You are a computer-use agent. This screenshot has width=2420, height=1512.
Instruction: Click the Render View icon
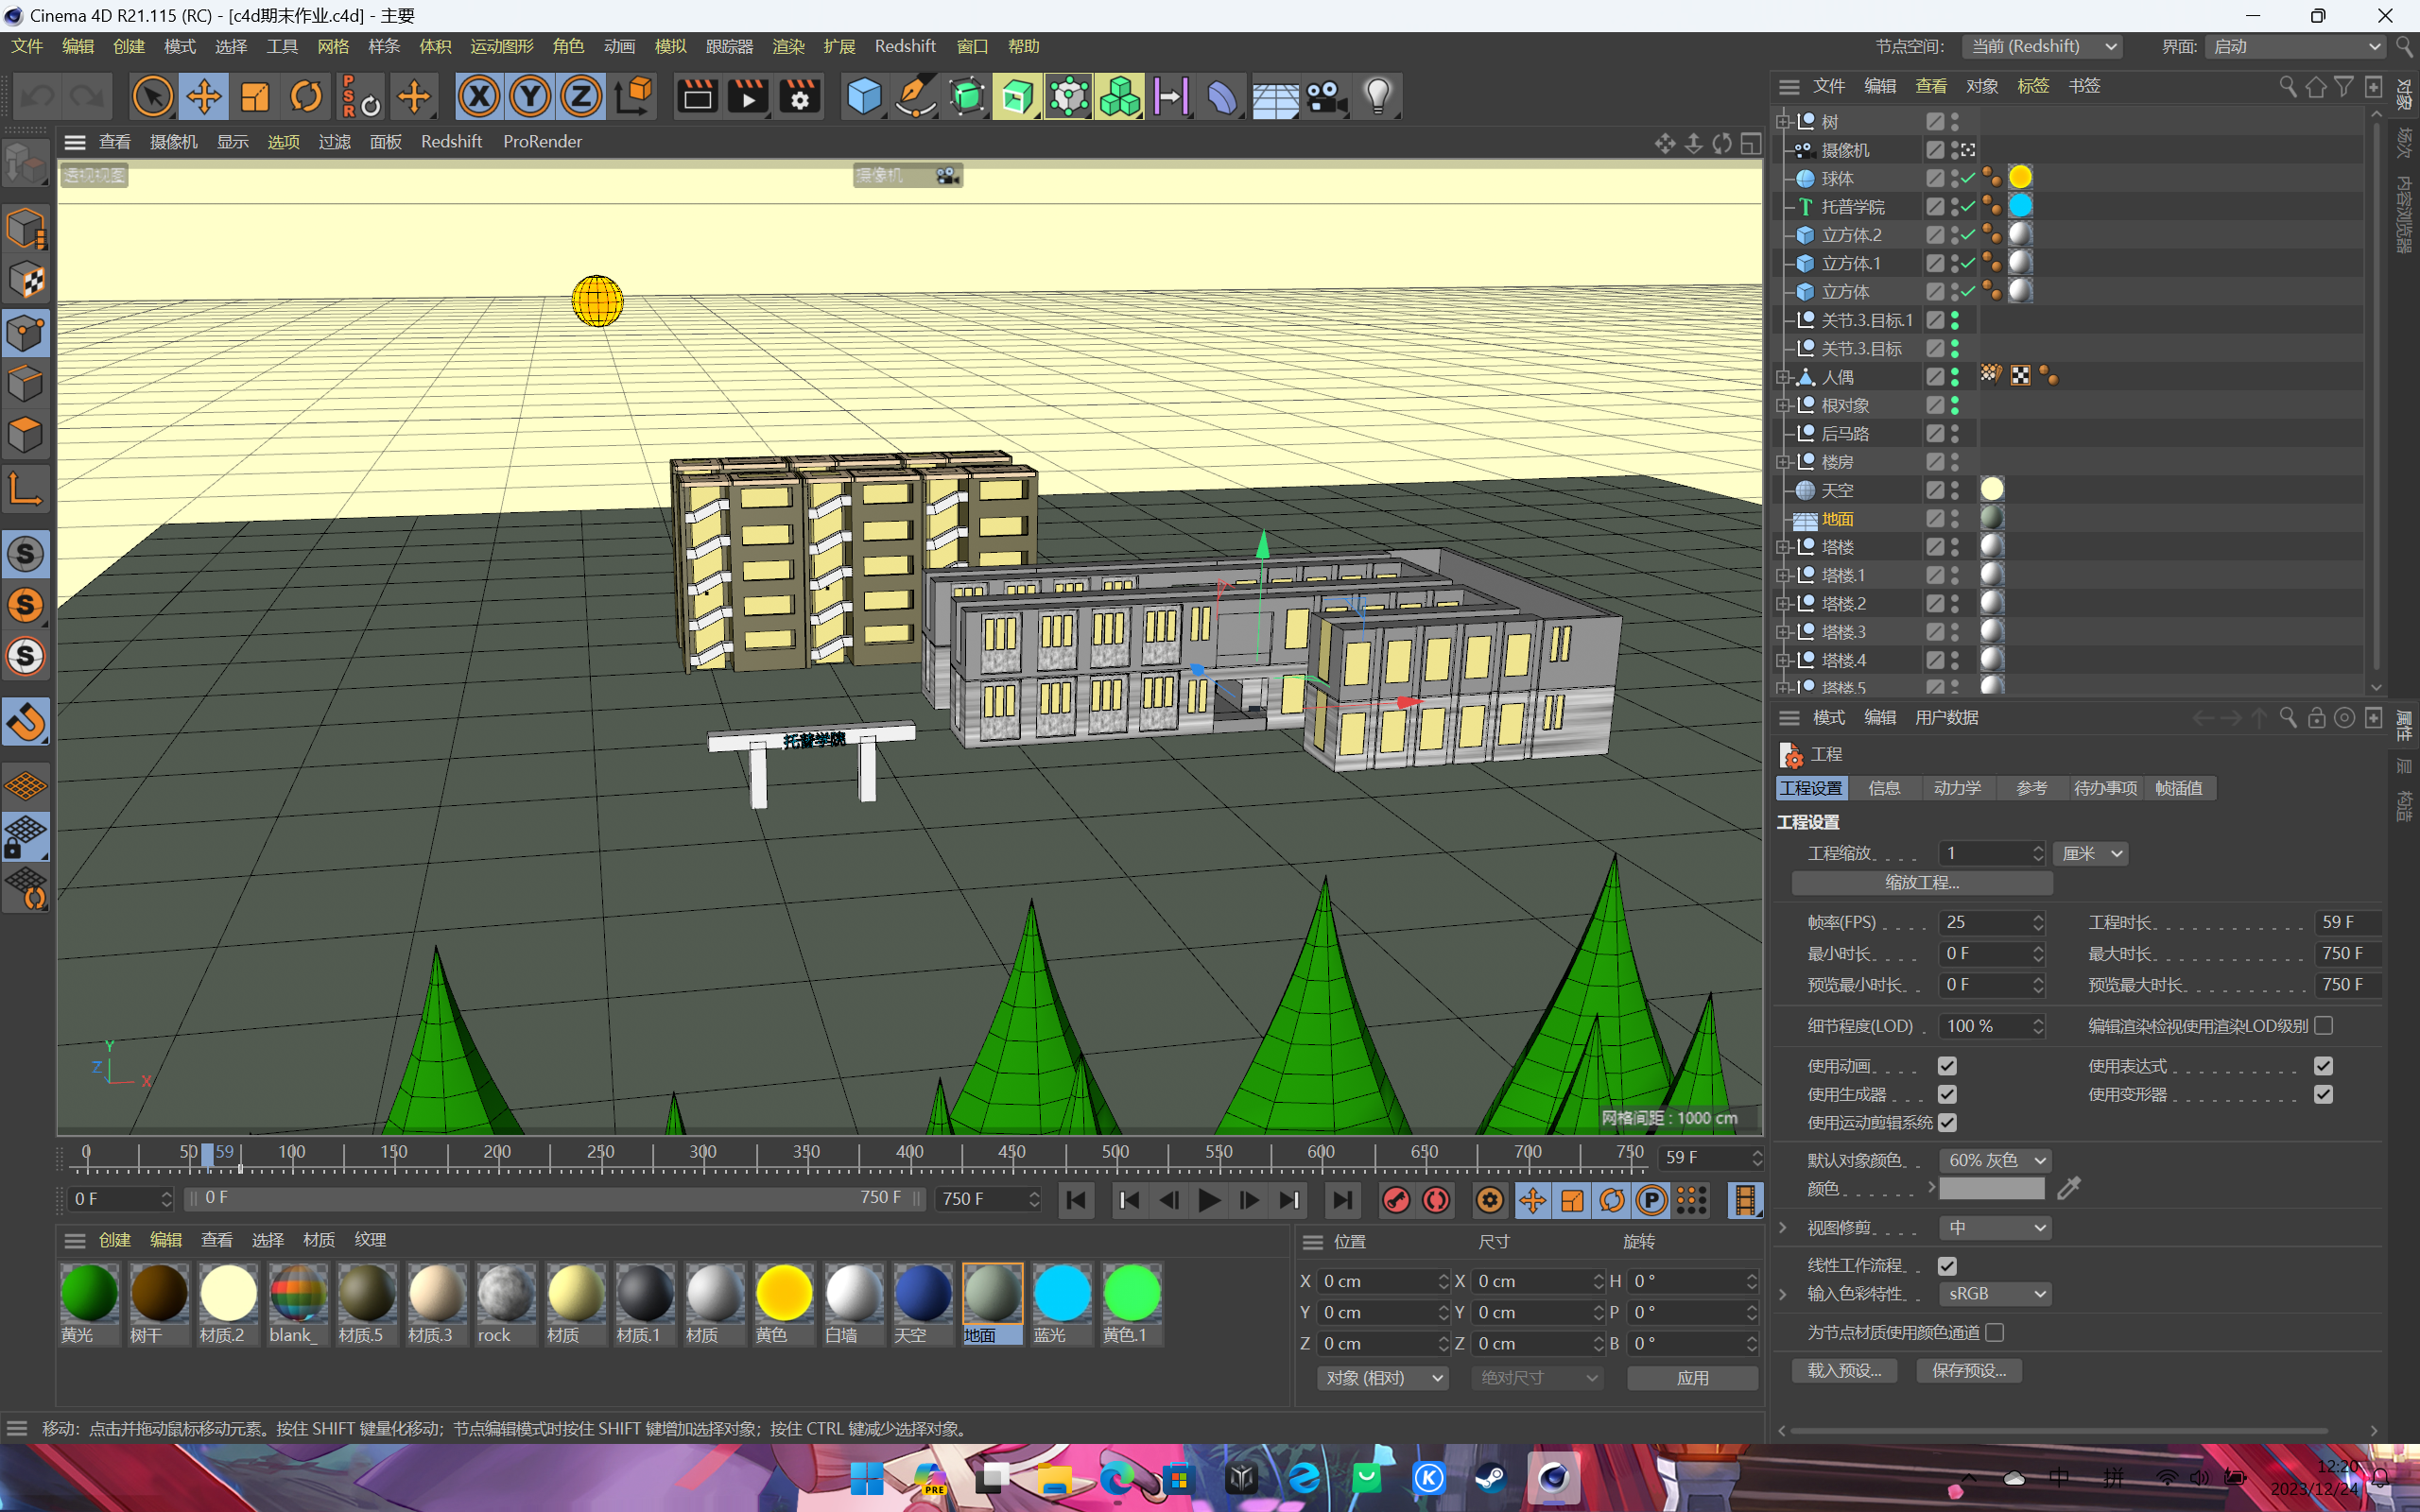click(x=696, y=95)
